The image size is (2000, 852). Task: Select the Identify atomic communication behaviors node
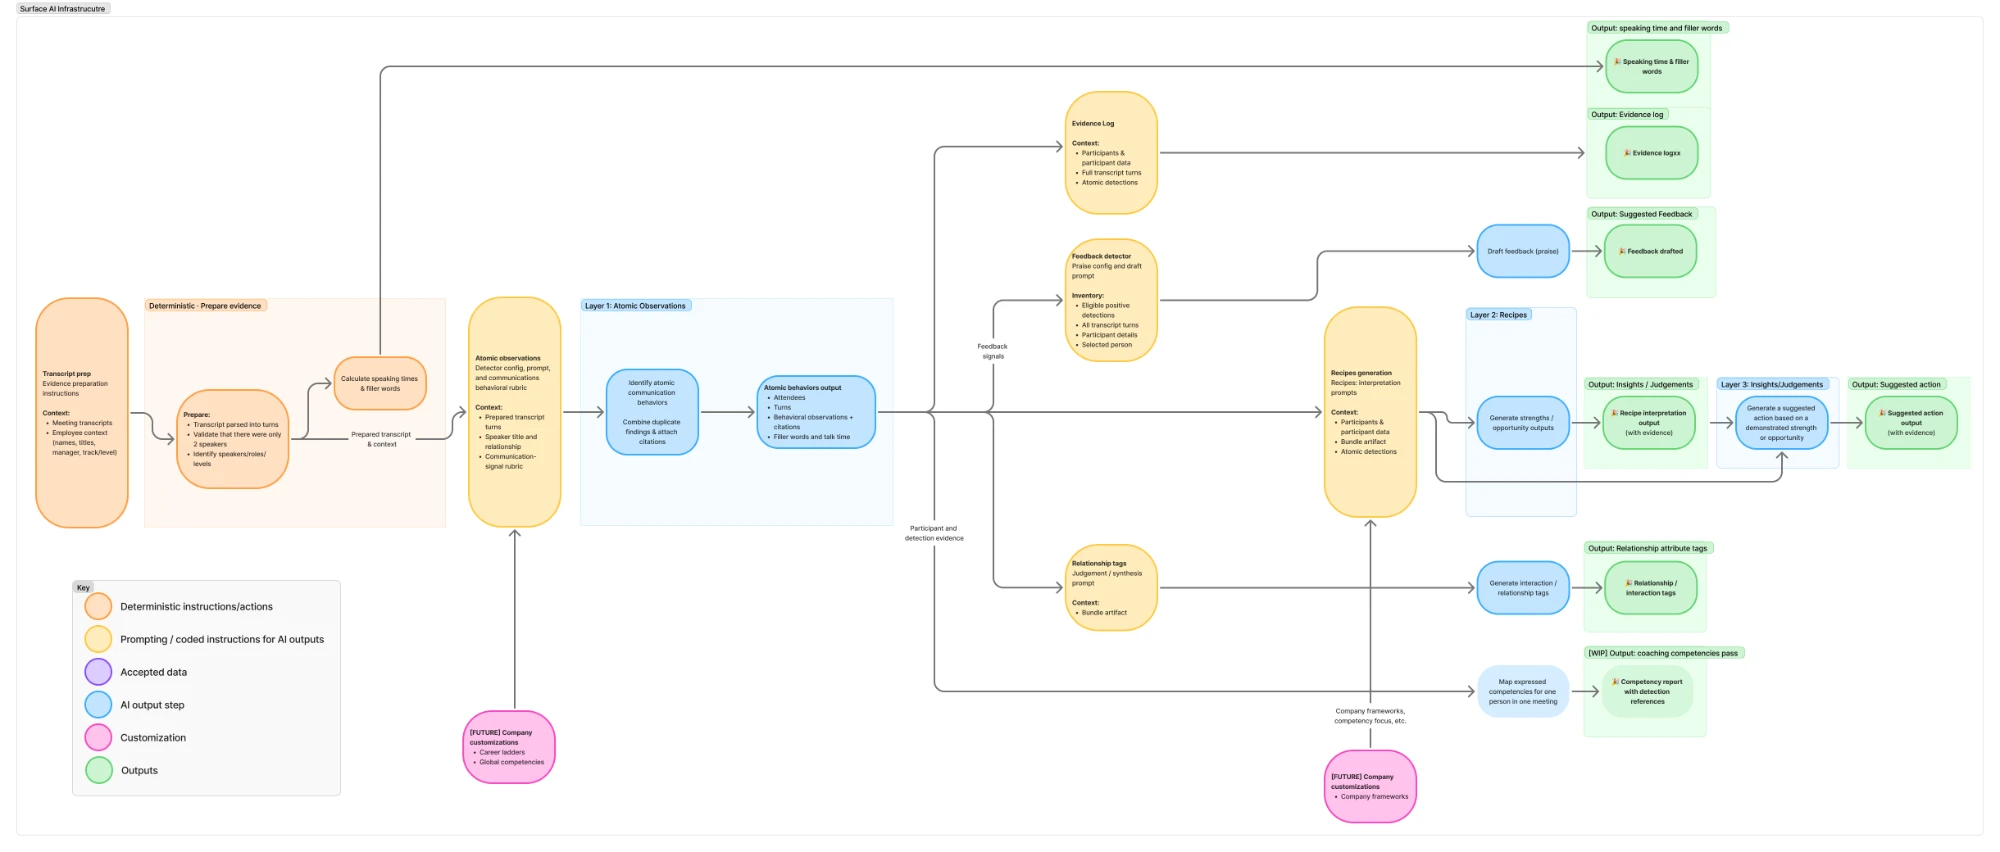652,412
